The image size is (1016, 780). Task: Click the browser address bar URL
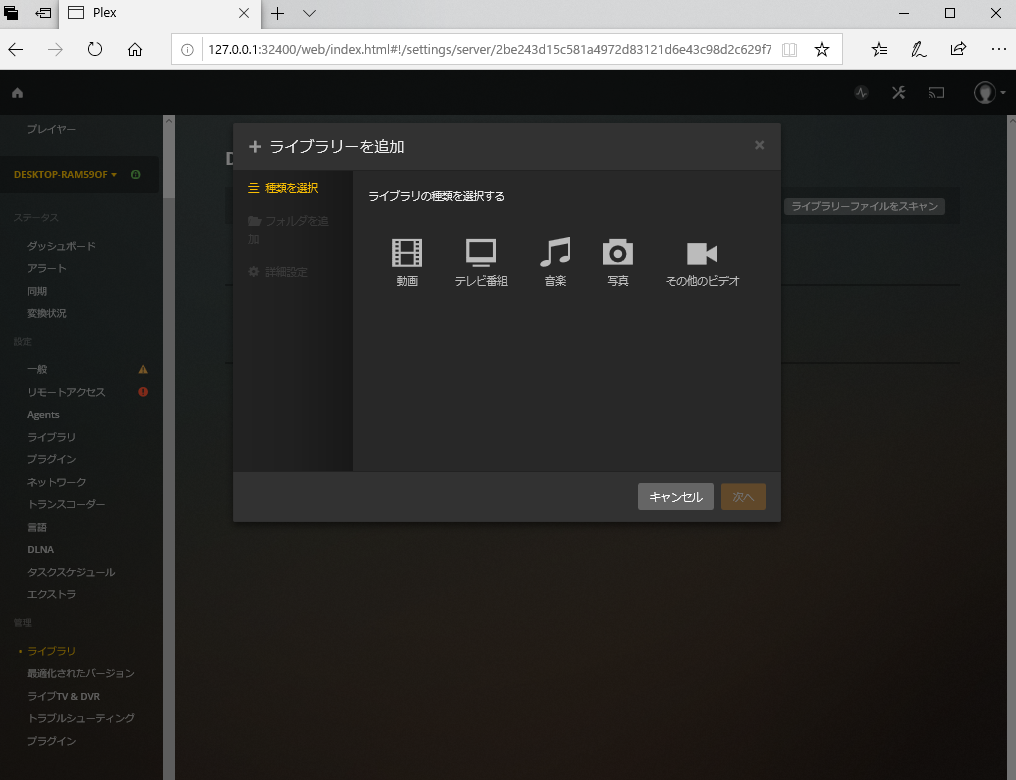click(x=489, y=49)
